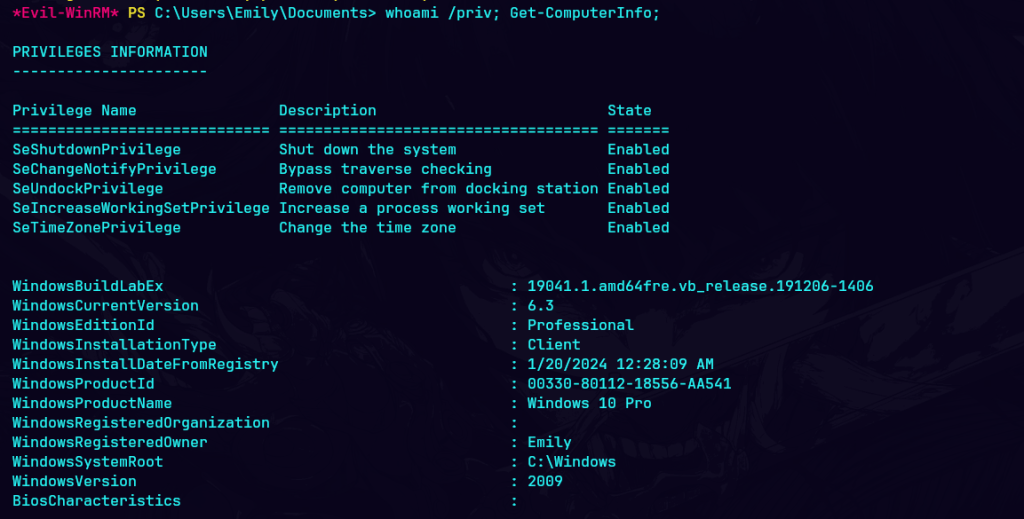This screenshot has width=1024, height=519.
Task: Click the 'C:\Windows' system root value
Action: coord(571,462)
